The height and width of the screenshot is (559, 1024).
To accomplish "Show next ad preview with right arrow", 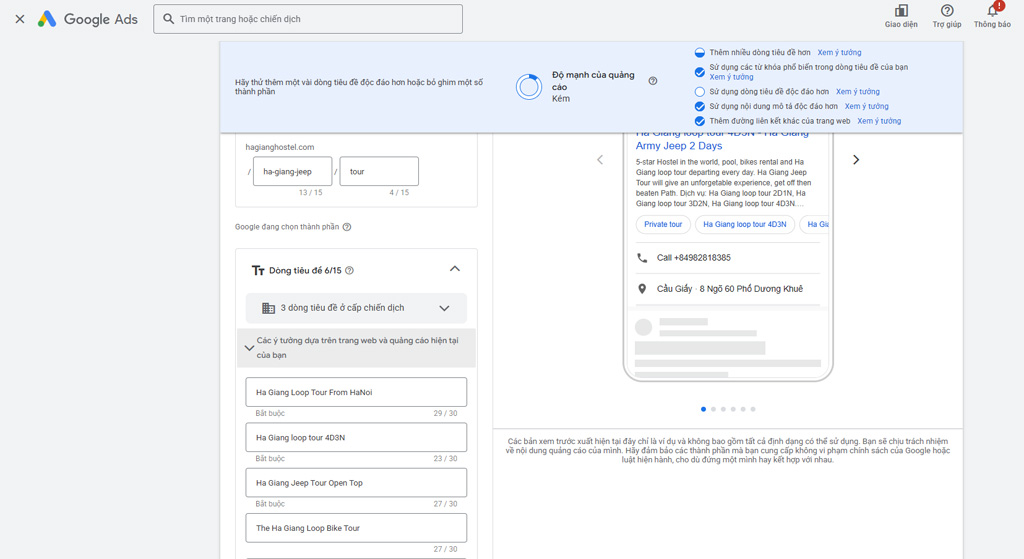I will [856, 159].
